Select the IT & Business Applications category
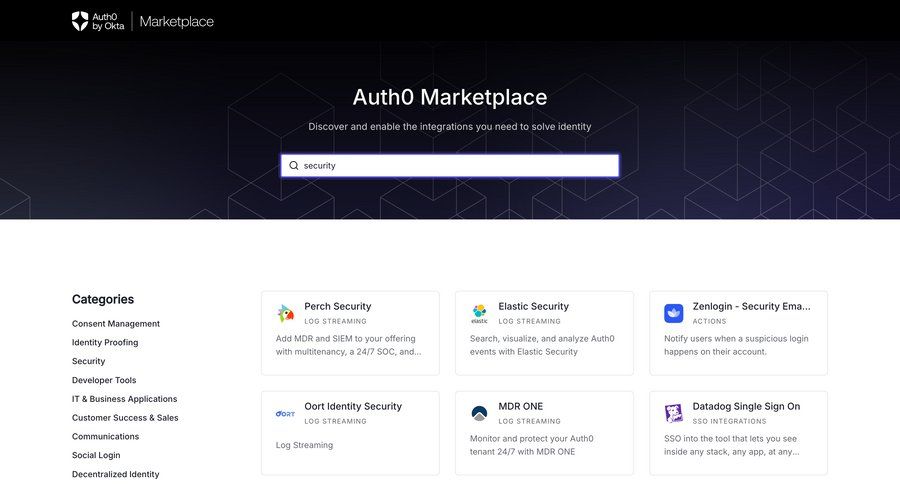The height and width of the screenshot is (484, 900). click(125, 399)
